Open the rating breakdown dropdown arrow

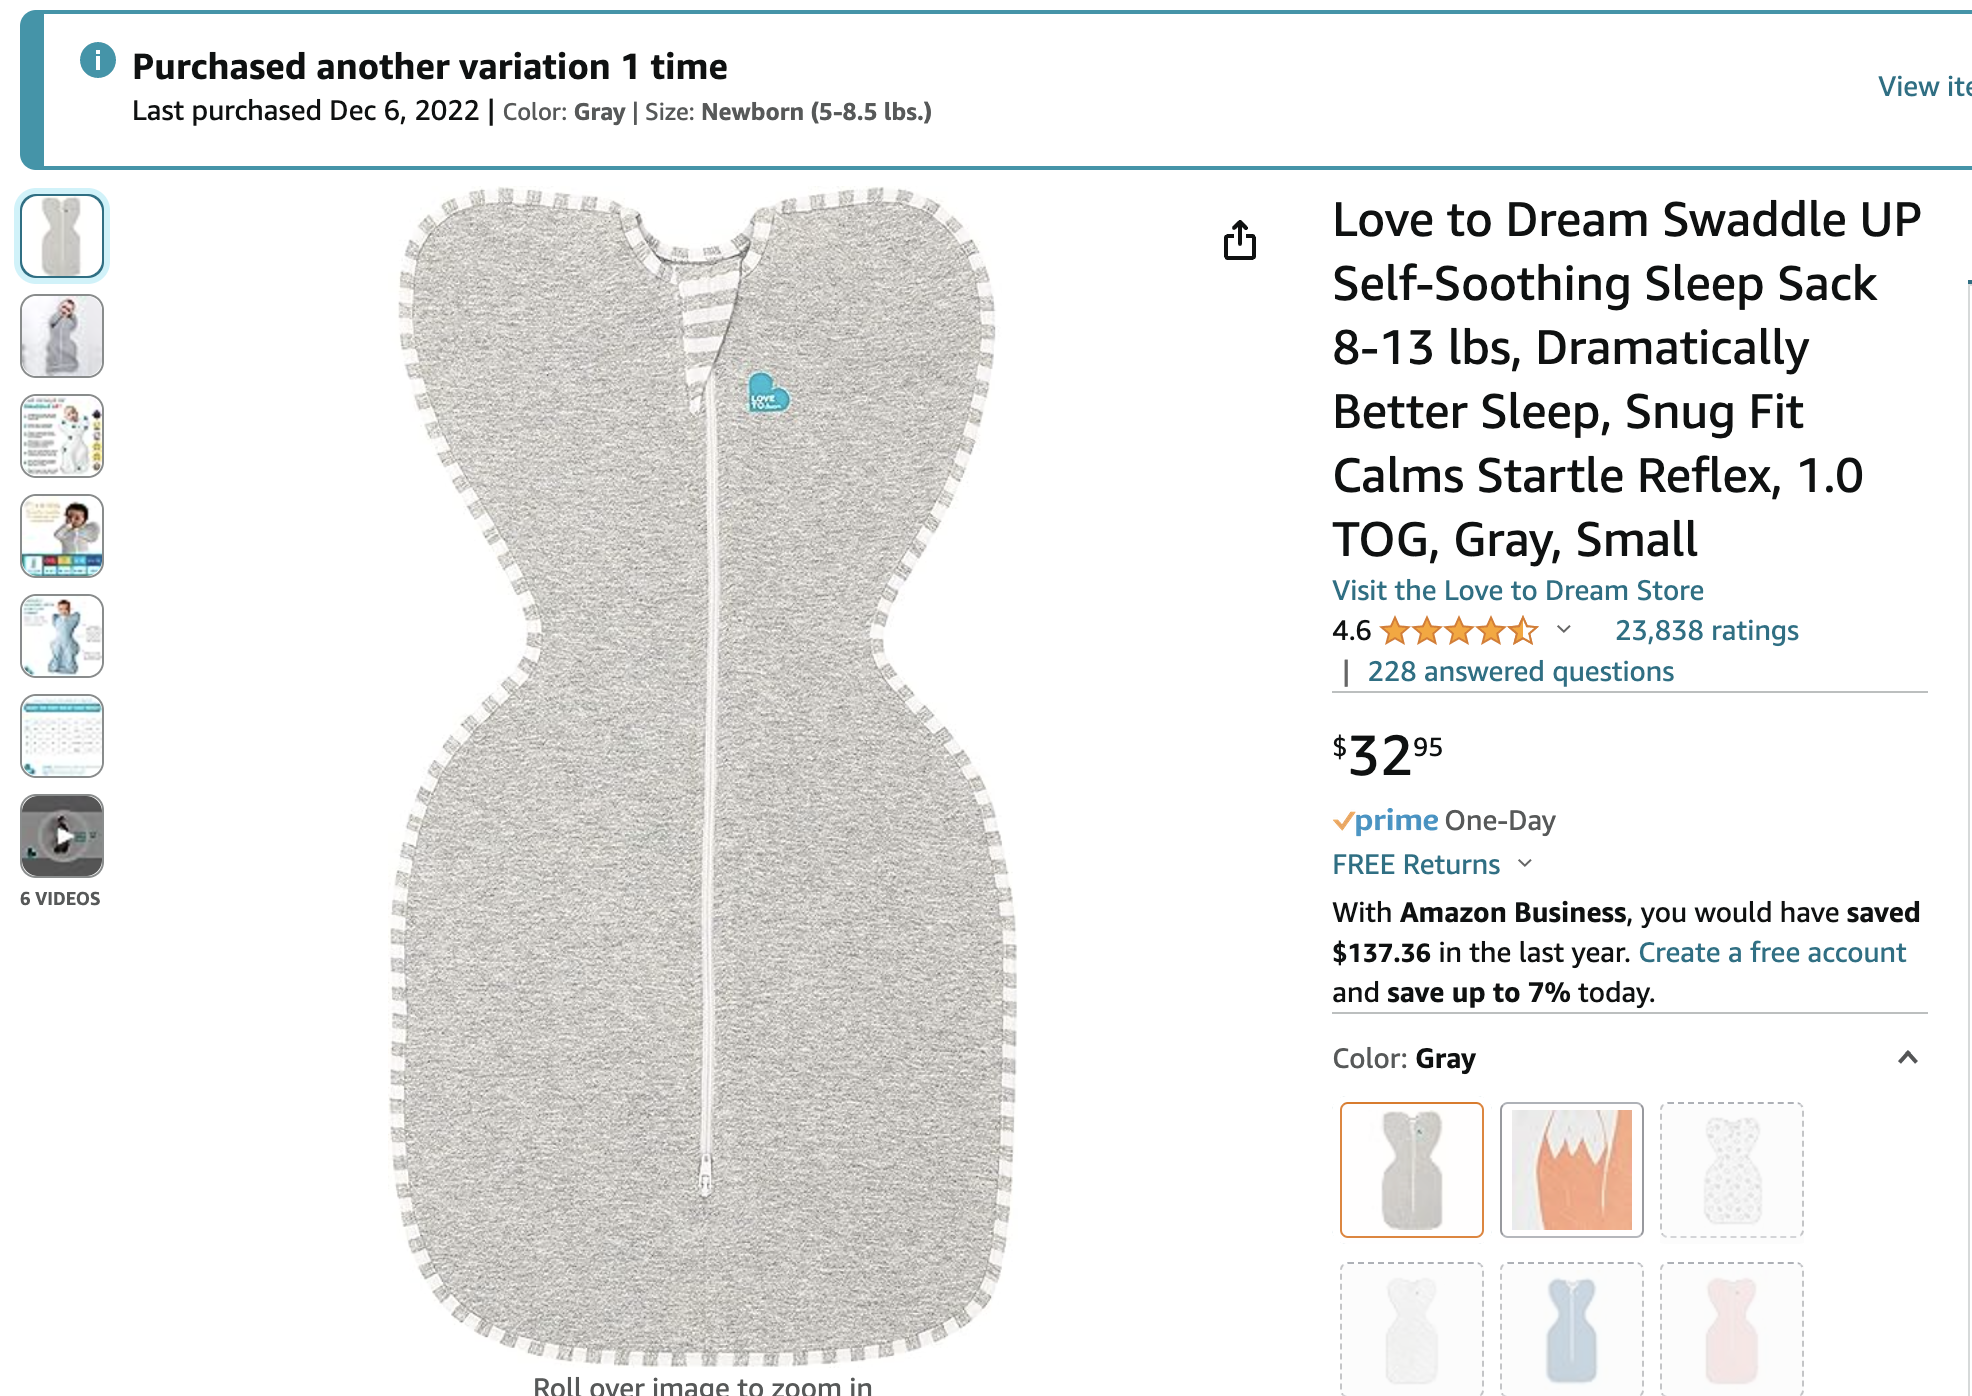click(x=1564, y=630)
